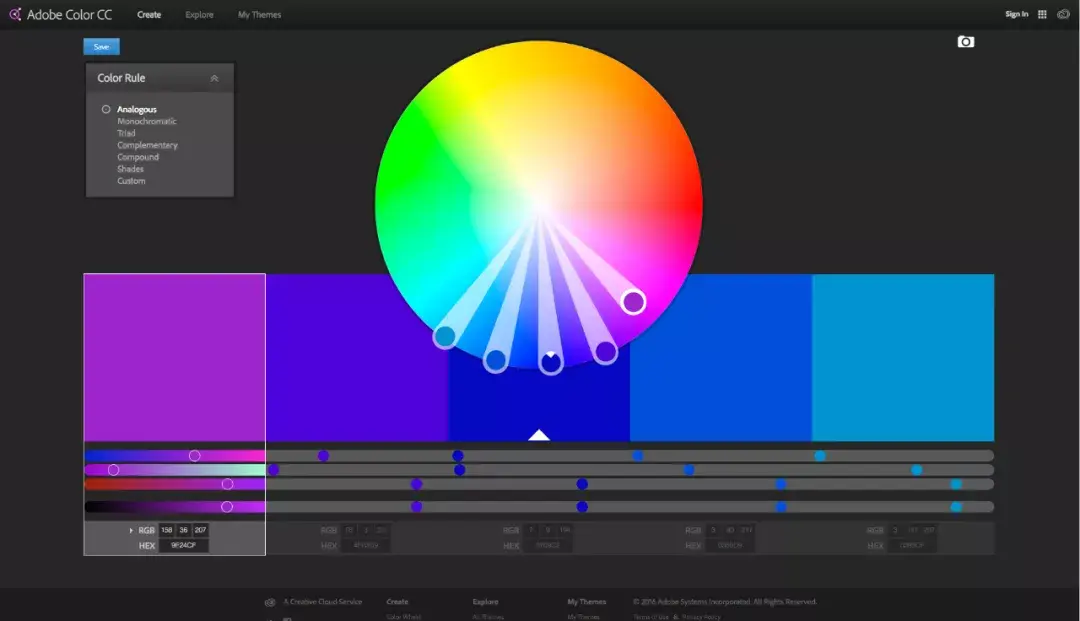Open My Themes tab in top navigation
This screenshot has height=621, width=1080.
point(259,14)
